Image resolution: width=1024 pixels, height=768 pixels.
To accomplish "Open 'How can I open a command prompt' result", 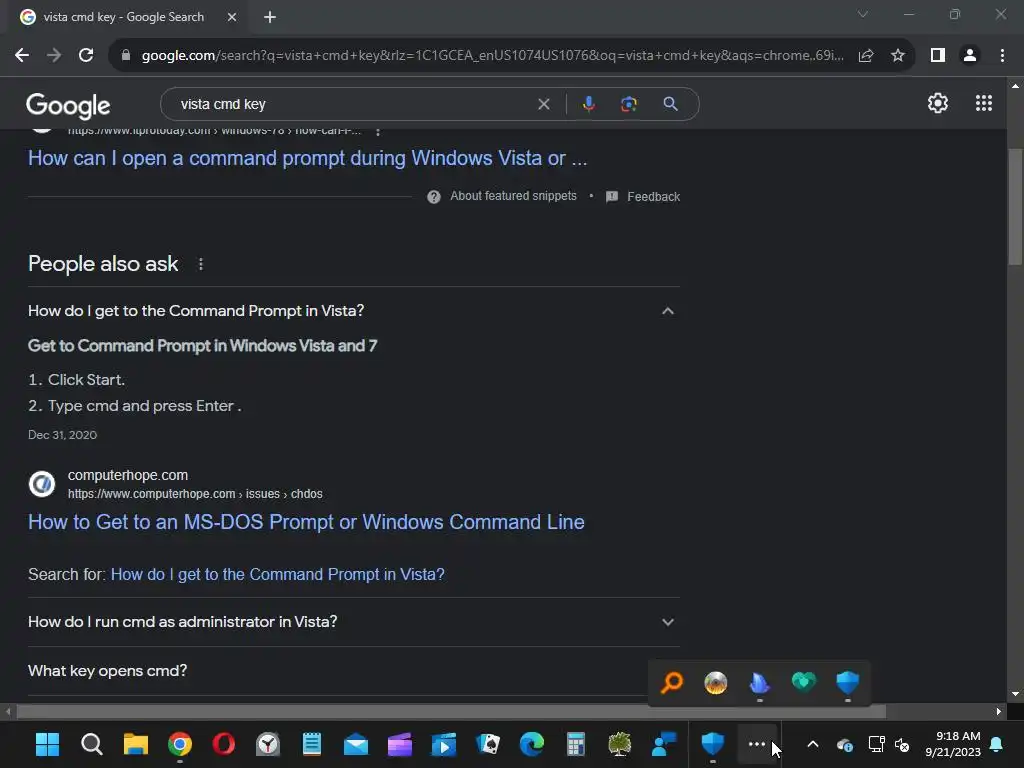I will [308, 158].
